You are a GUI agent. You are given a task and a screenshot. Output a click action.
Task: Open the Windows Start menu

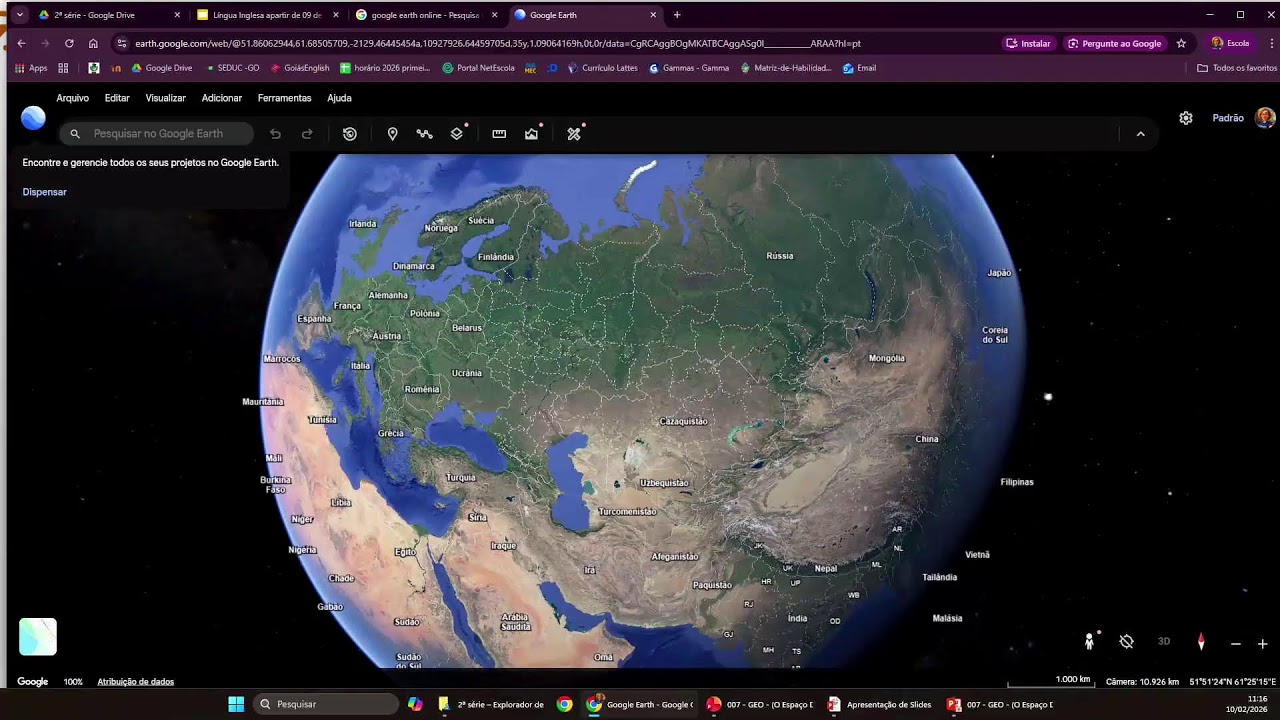(236, 704)
